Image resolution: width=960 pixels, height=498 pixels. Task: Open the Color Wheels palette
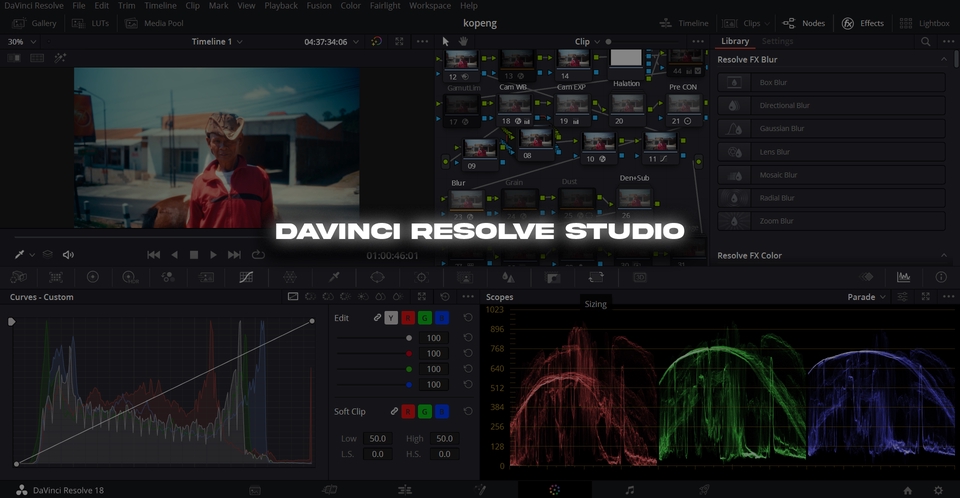92,277
